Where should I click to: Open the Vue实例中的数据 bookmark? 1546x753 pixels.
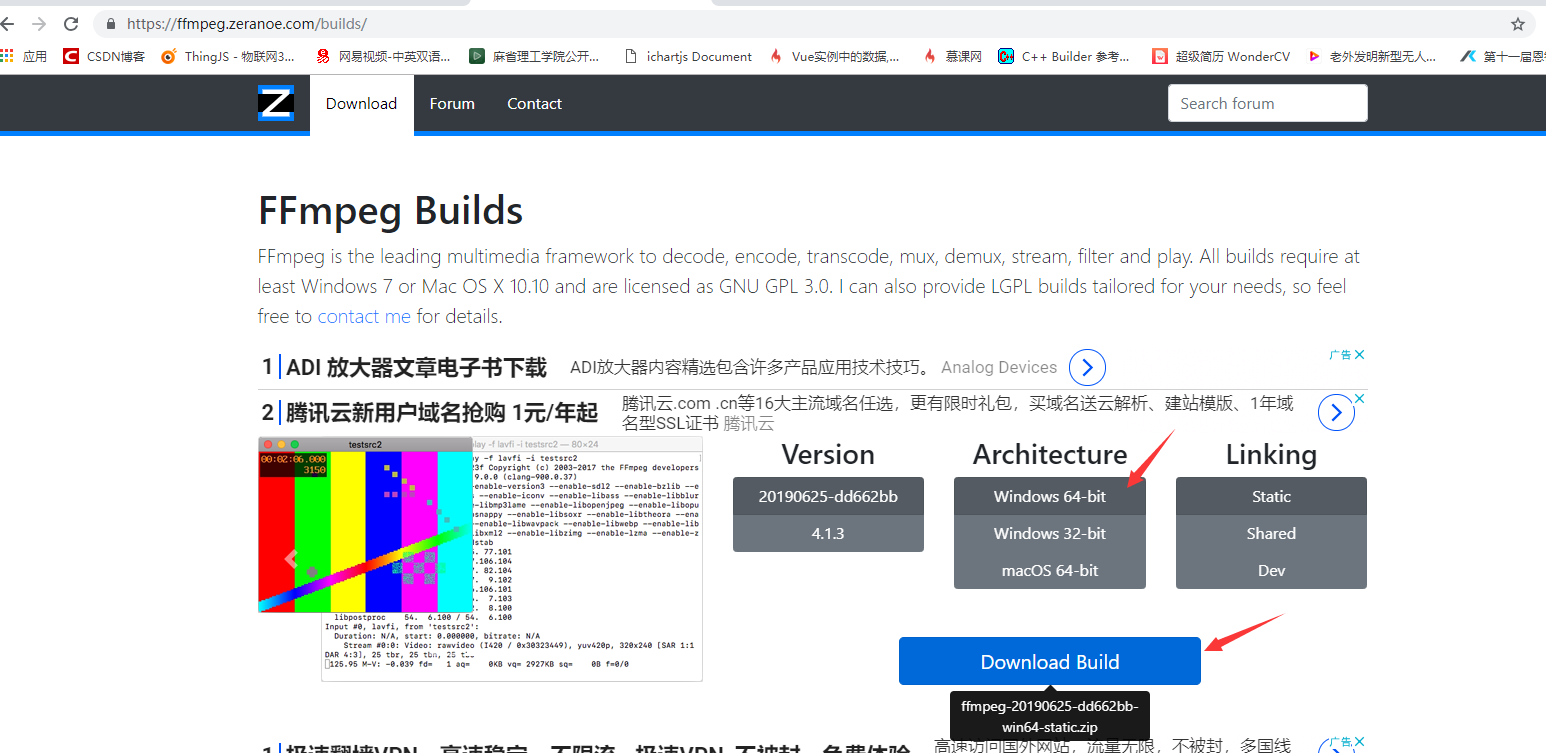pyautogui.click(x=834, y=56)
